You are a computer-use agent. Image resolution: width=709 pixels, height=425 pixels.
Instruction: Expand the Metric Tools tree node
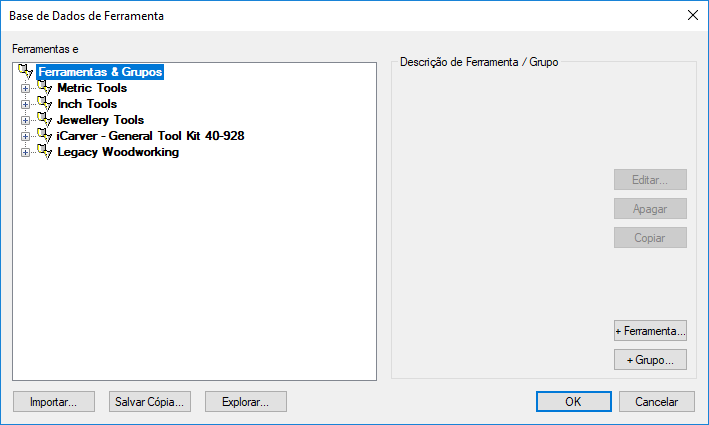pos(26,89)
